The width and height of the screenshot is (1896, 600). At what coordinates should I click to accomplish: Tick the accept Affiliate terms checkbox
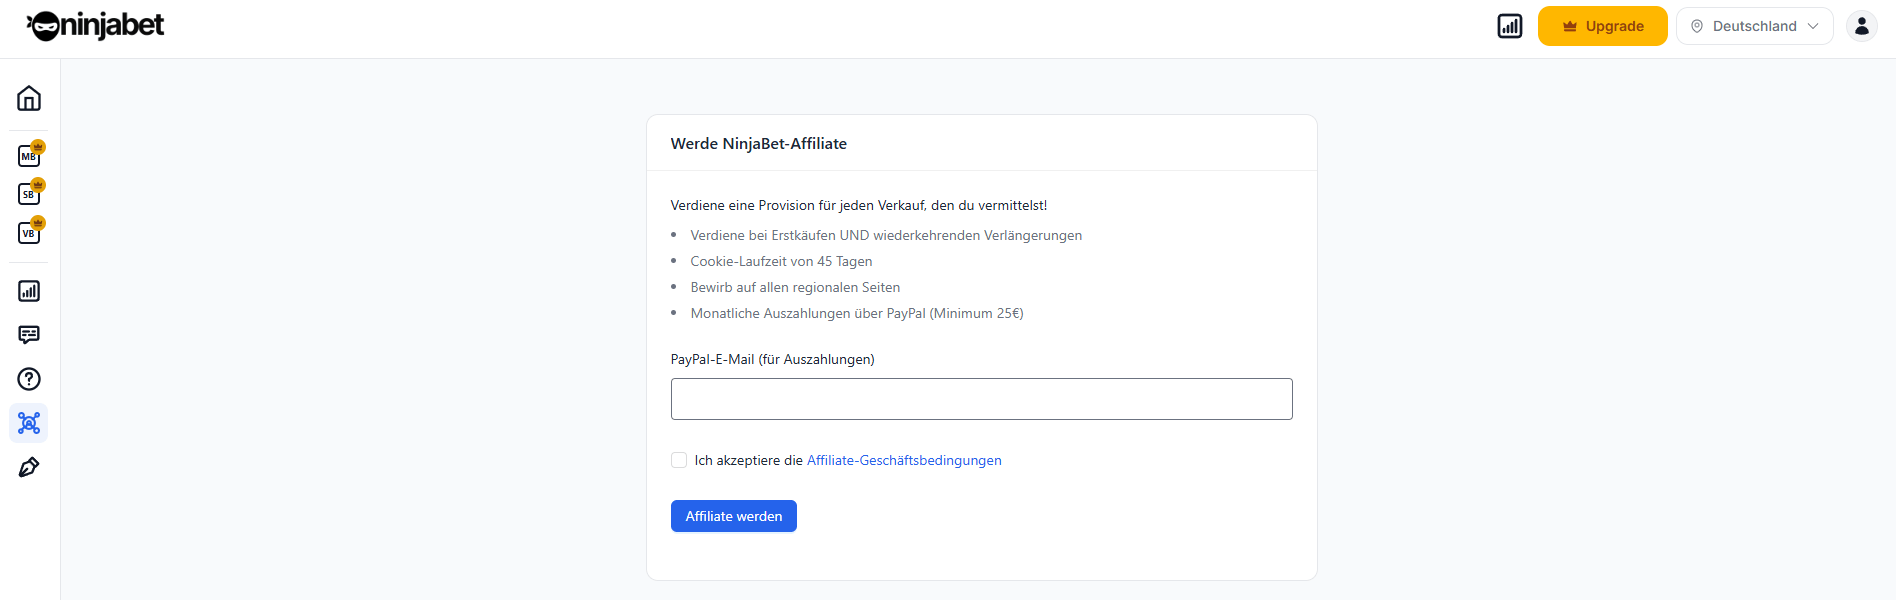[679, 460]
